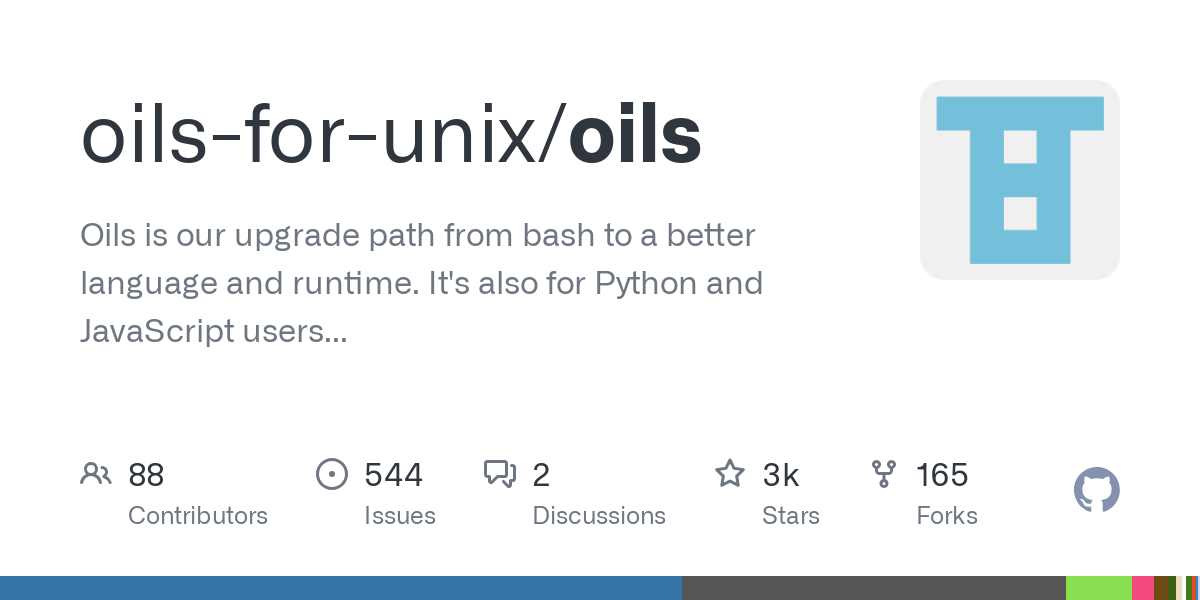Click the Contributors people icon

[x=95, y=474]
